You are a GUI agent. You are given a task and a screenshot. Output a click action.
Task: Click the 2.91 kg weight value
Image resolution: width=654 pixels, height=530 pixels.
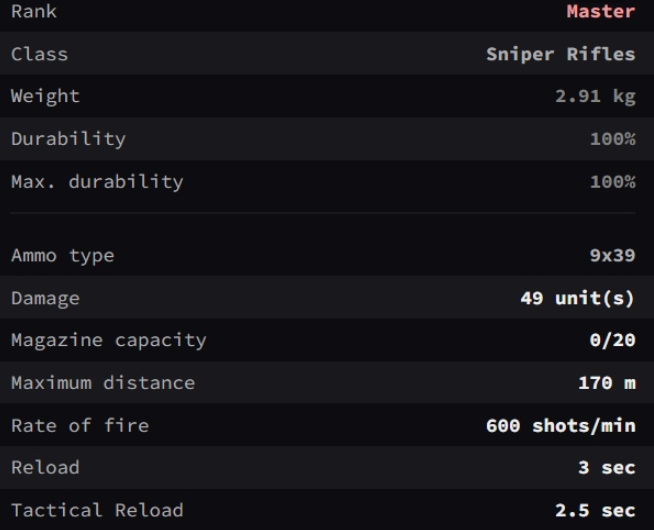tap(595, 96)
